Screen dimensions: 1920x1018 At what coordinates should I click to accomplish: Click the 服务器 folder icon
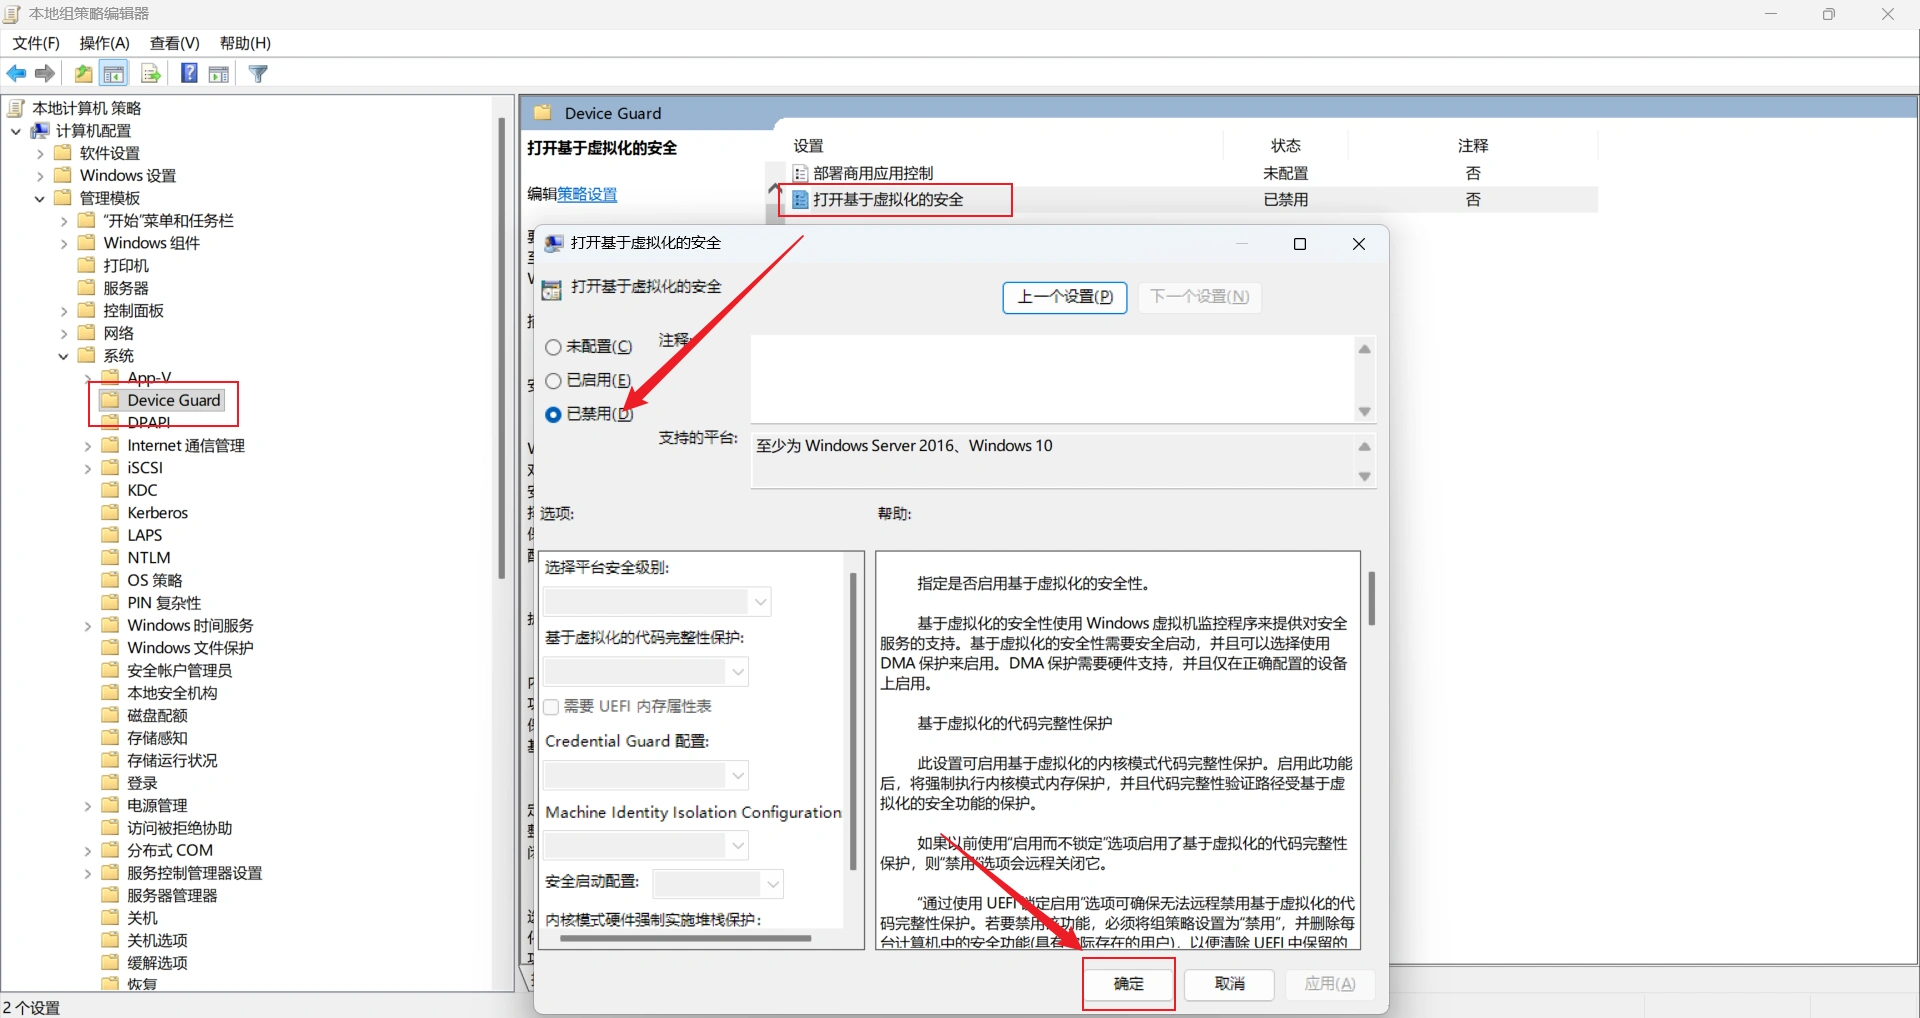coord(87,288)
